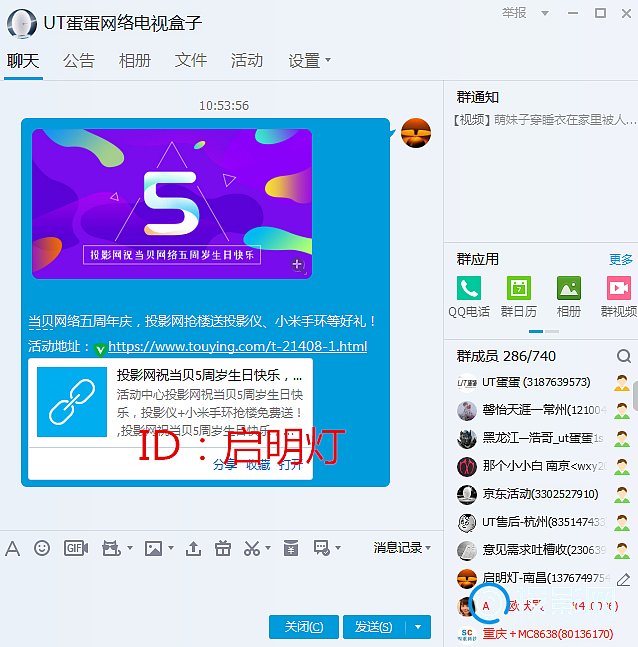Click 分享 on the link card
Viewport: 638px width, 647px height.
point(225,465)
